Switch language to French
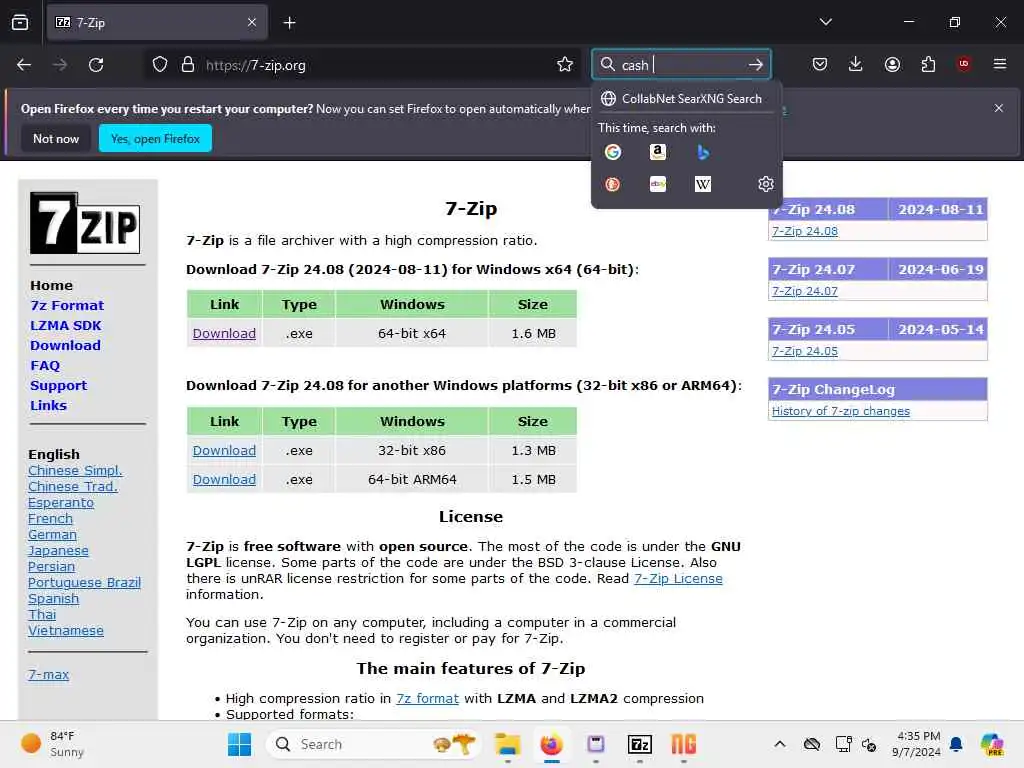This screenshot has width=1024, height=768. pos(50,519)
